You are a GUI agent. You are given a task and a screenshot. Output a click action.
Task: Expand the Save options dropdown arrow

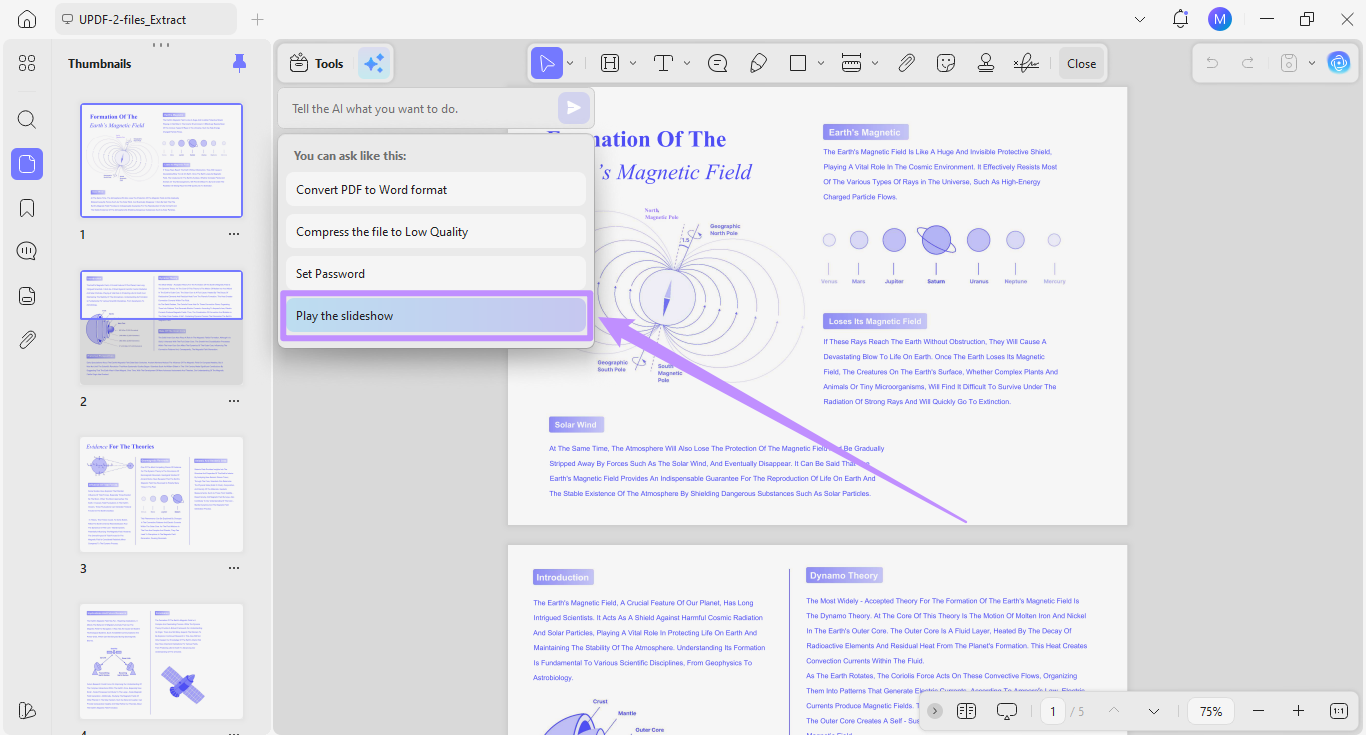pyautogui.click(x=1312, y=63)
